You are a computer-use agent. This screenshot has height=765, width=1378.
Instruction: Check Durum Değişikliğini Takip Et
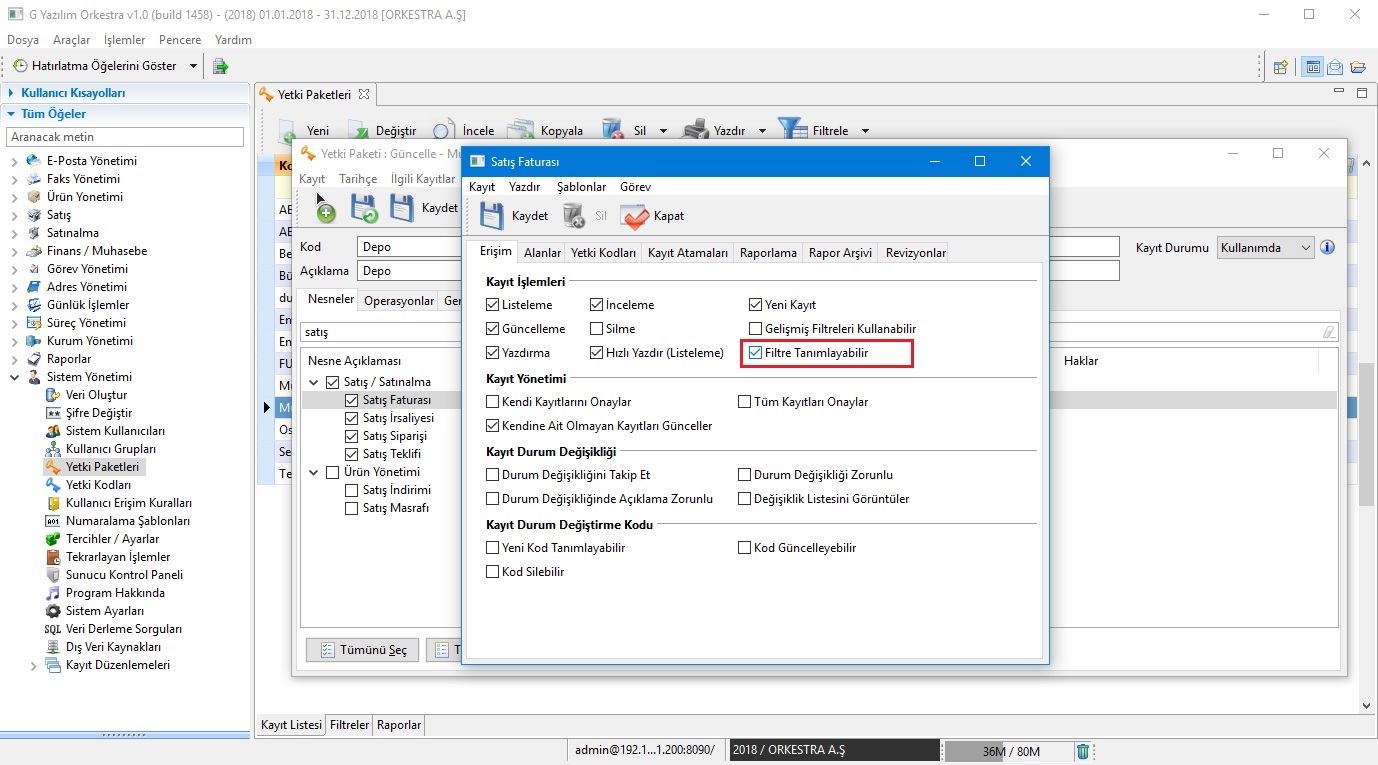[x=493, y=475]
